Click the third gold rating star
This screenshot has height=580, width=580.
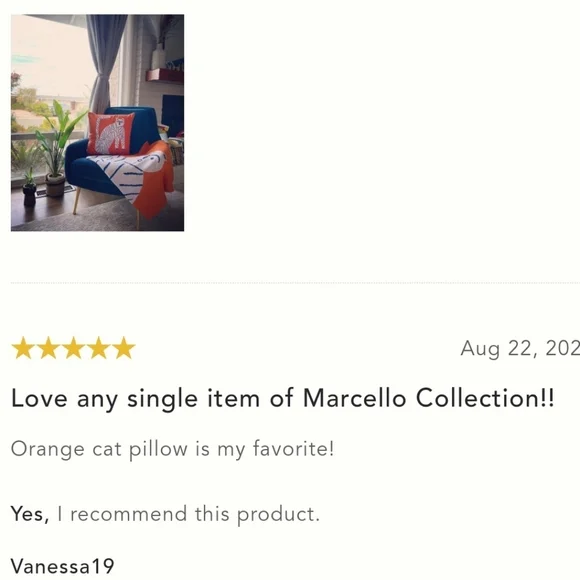pos(73,348)
